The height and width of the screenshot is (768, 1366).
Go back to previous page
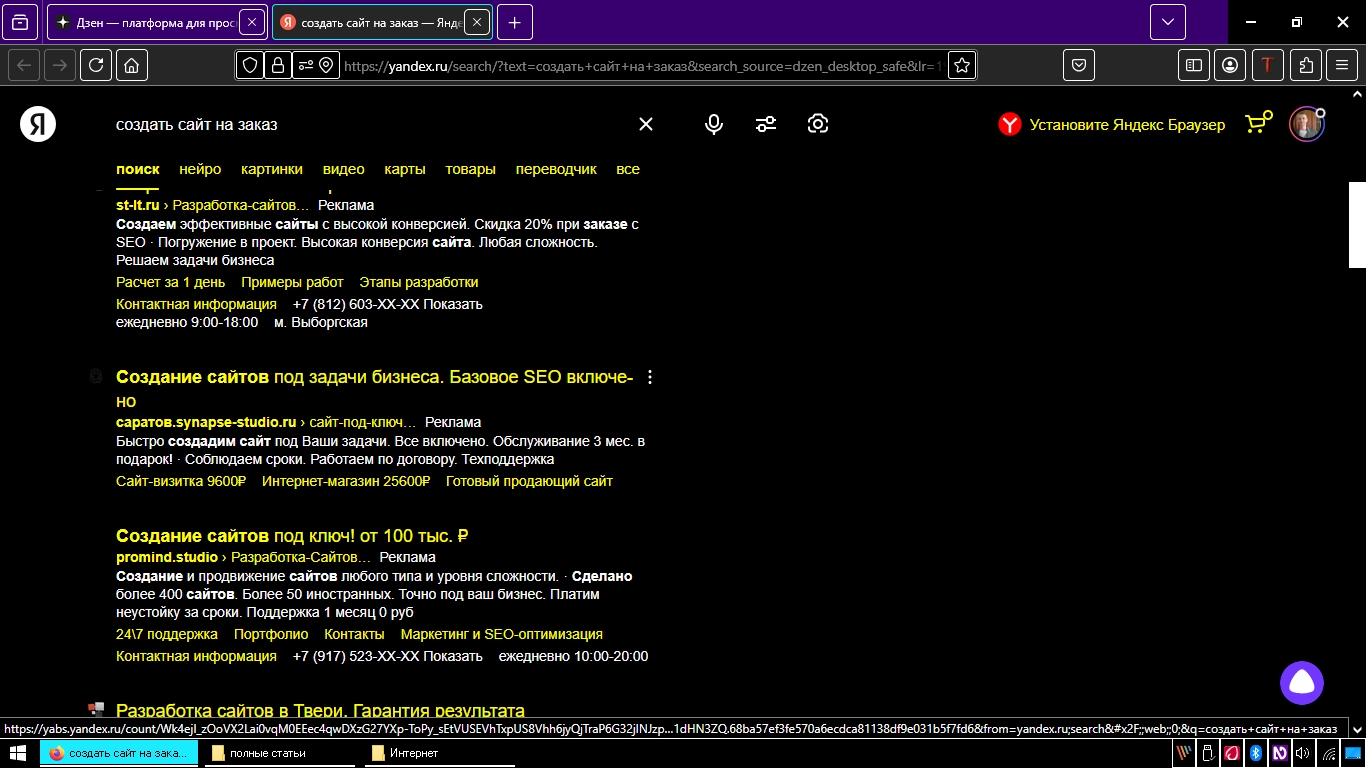(25, 65)
